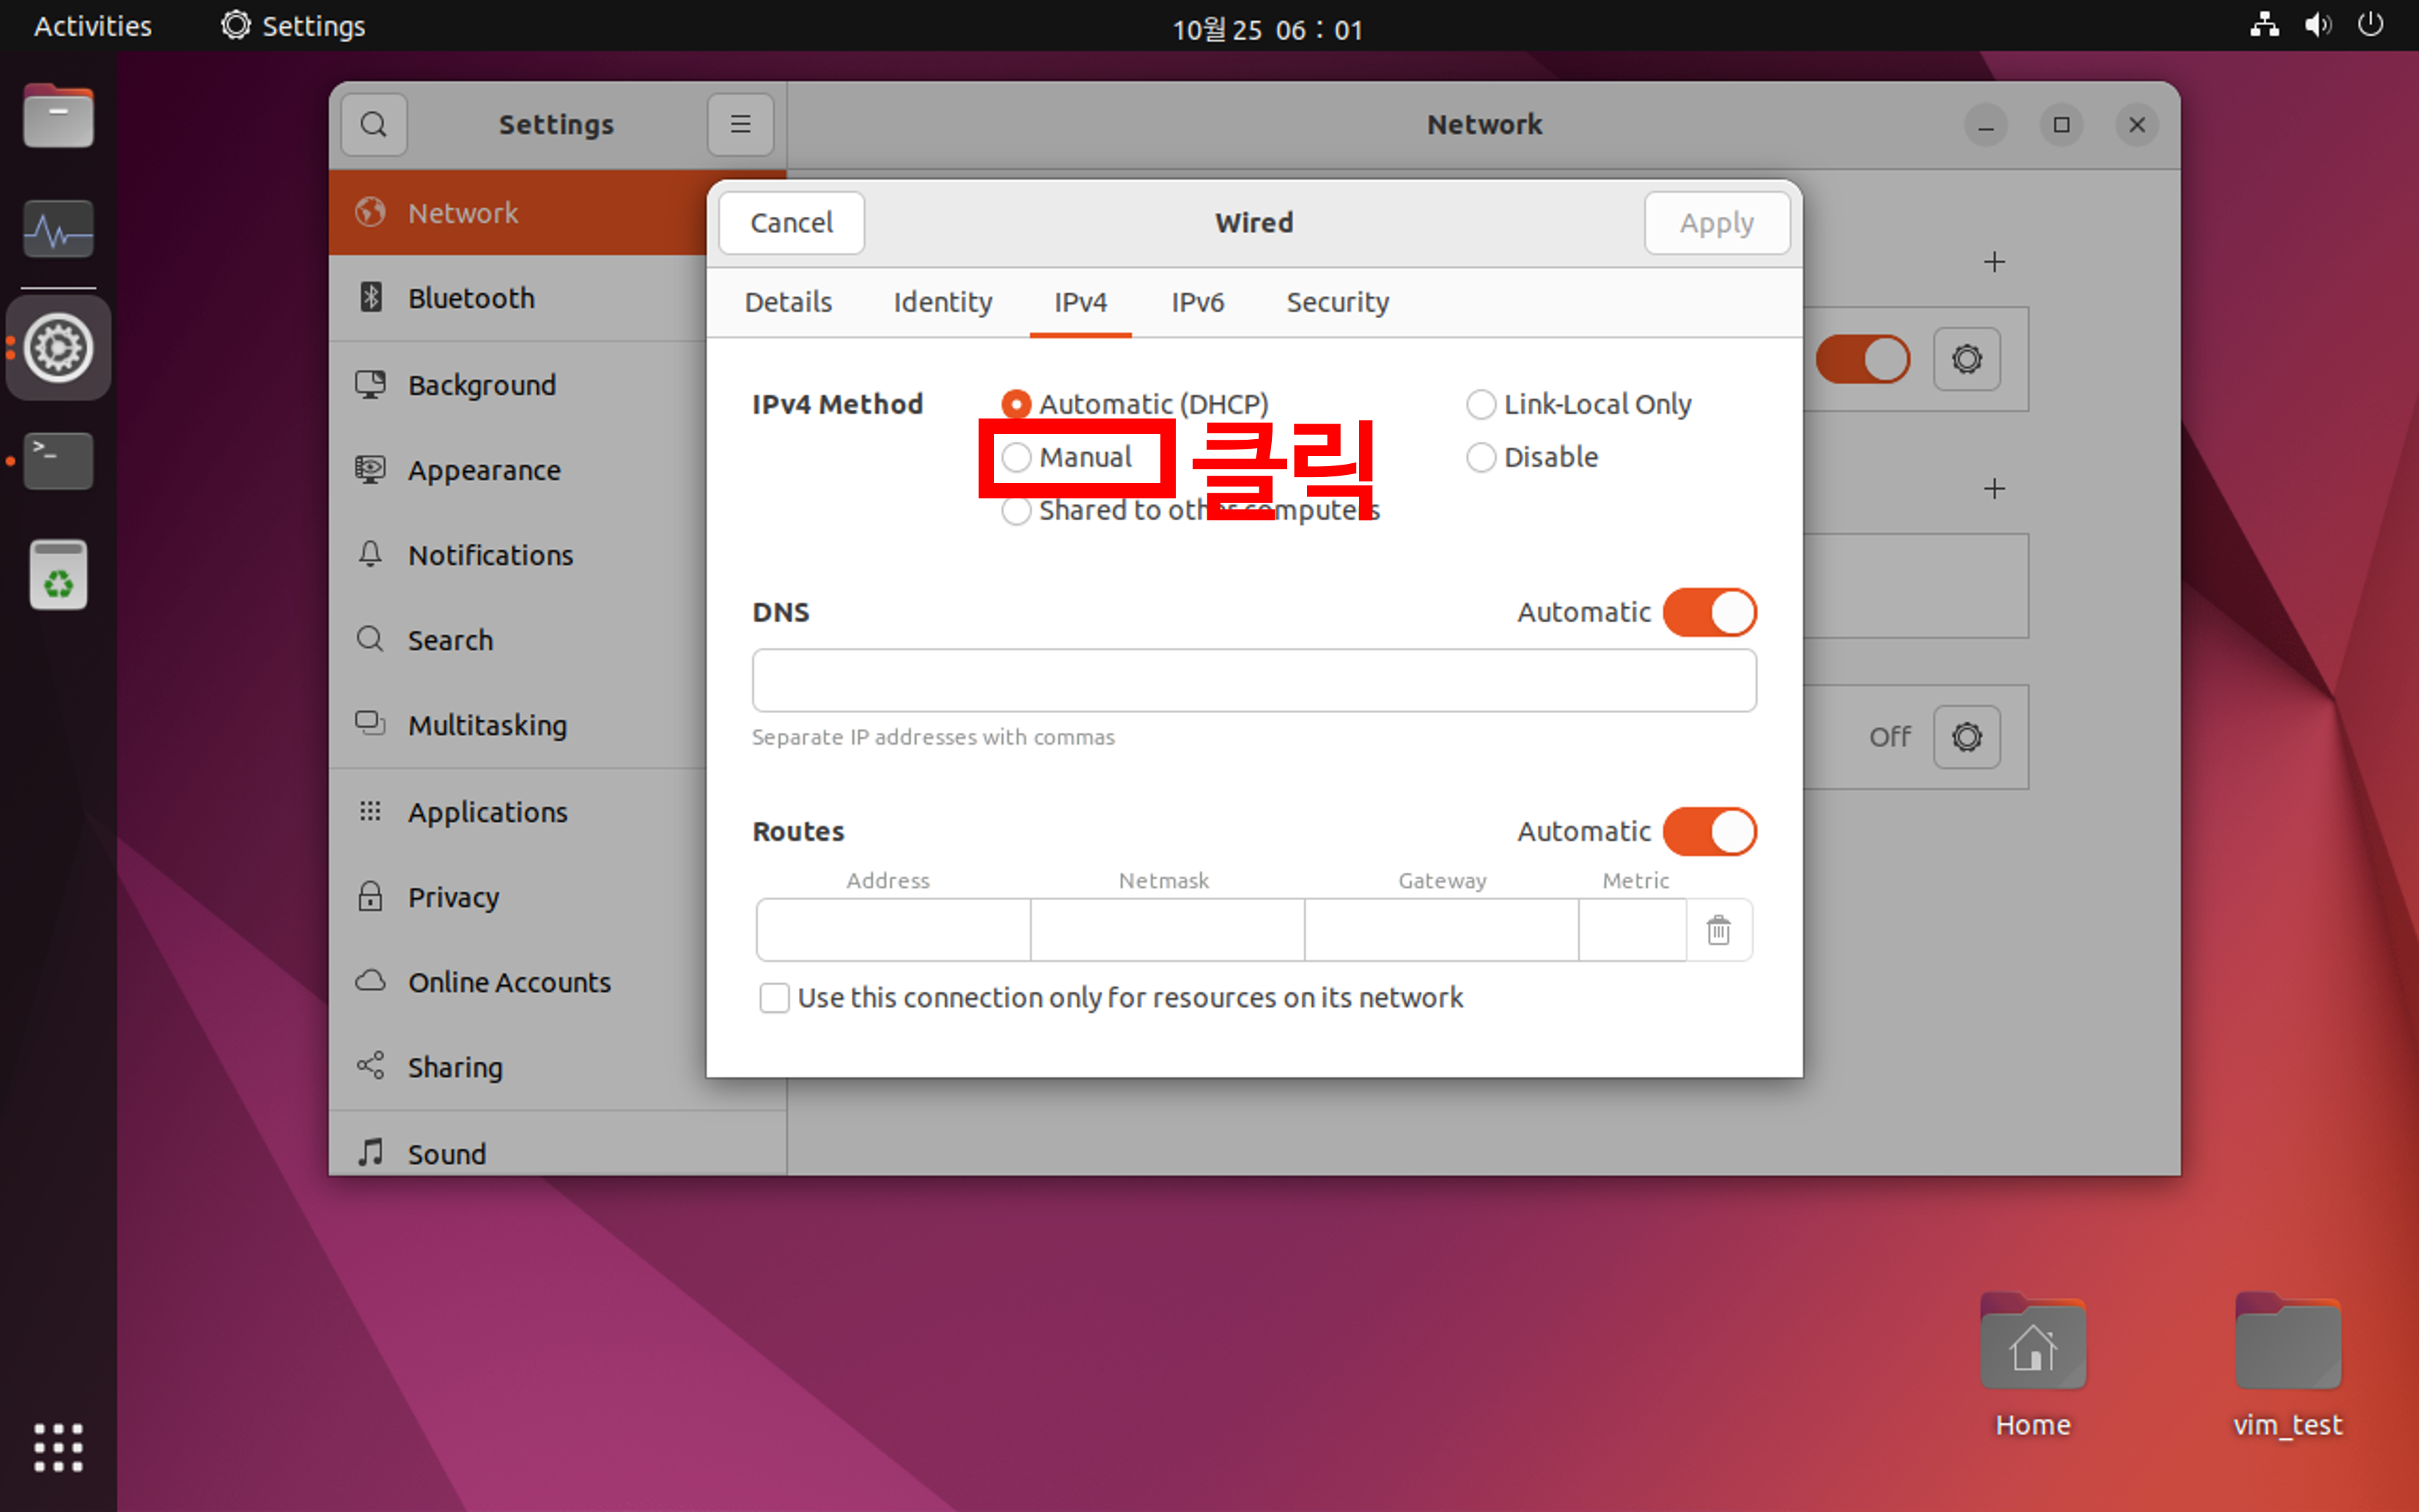2419x1512 pixels.
Task: Open gear settings for wired connection
Action: click(1966, 359)
